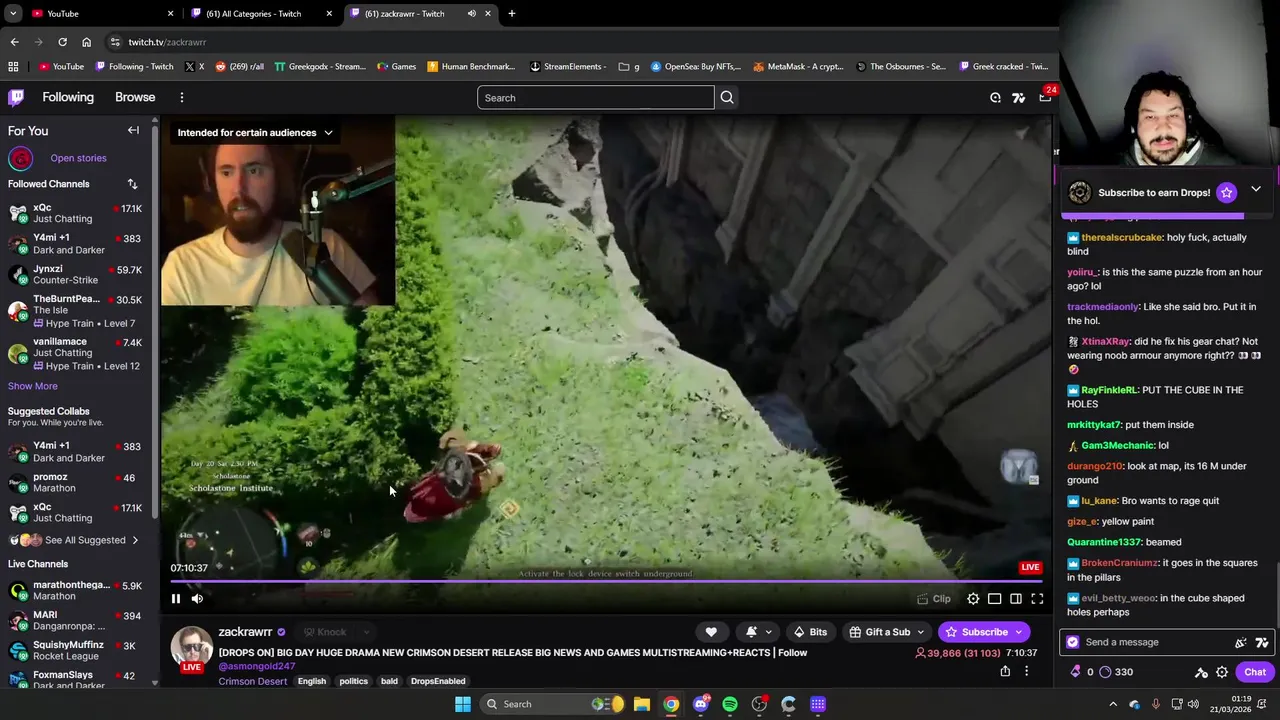Viewport: 1280px width, 720px height.
Task: Create a Clip of the stream
Action: [934, 599]
